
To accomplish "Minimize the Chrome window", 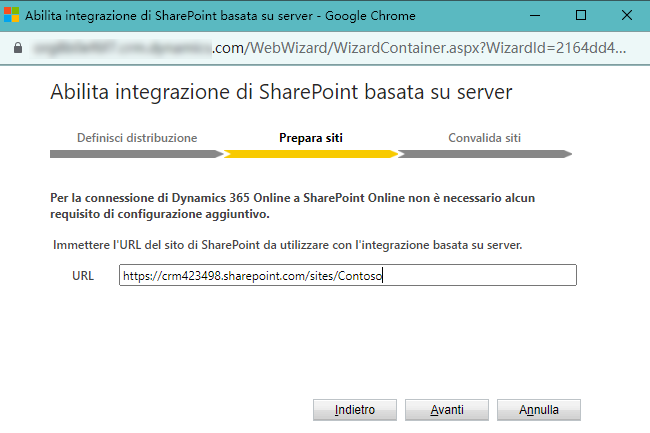I will (x=535, y=15).
